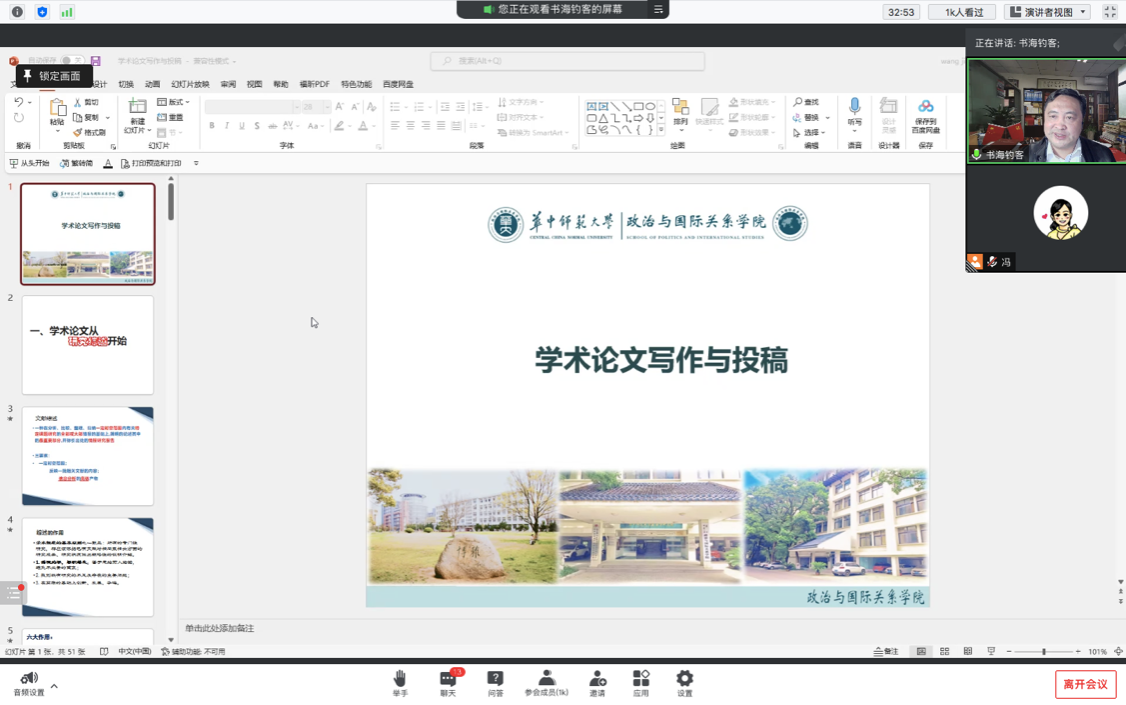The image size is (1126, 705).
Task: Raise hand using 举手 icon
Action: (x=400, y=682)
